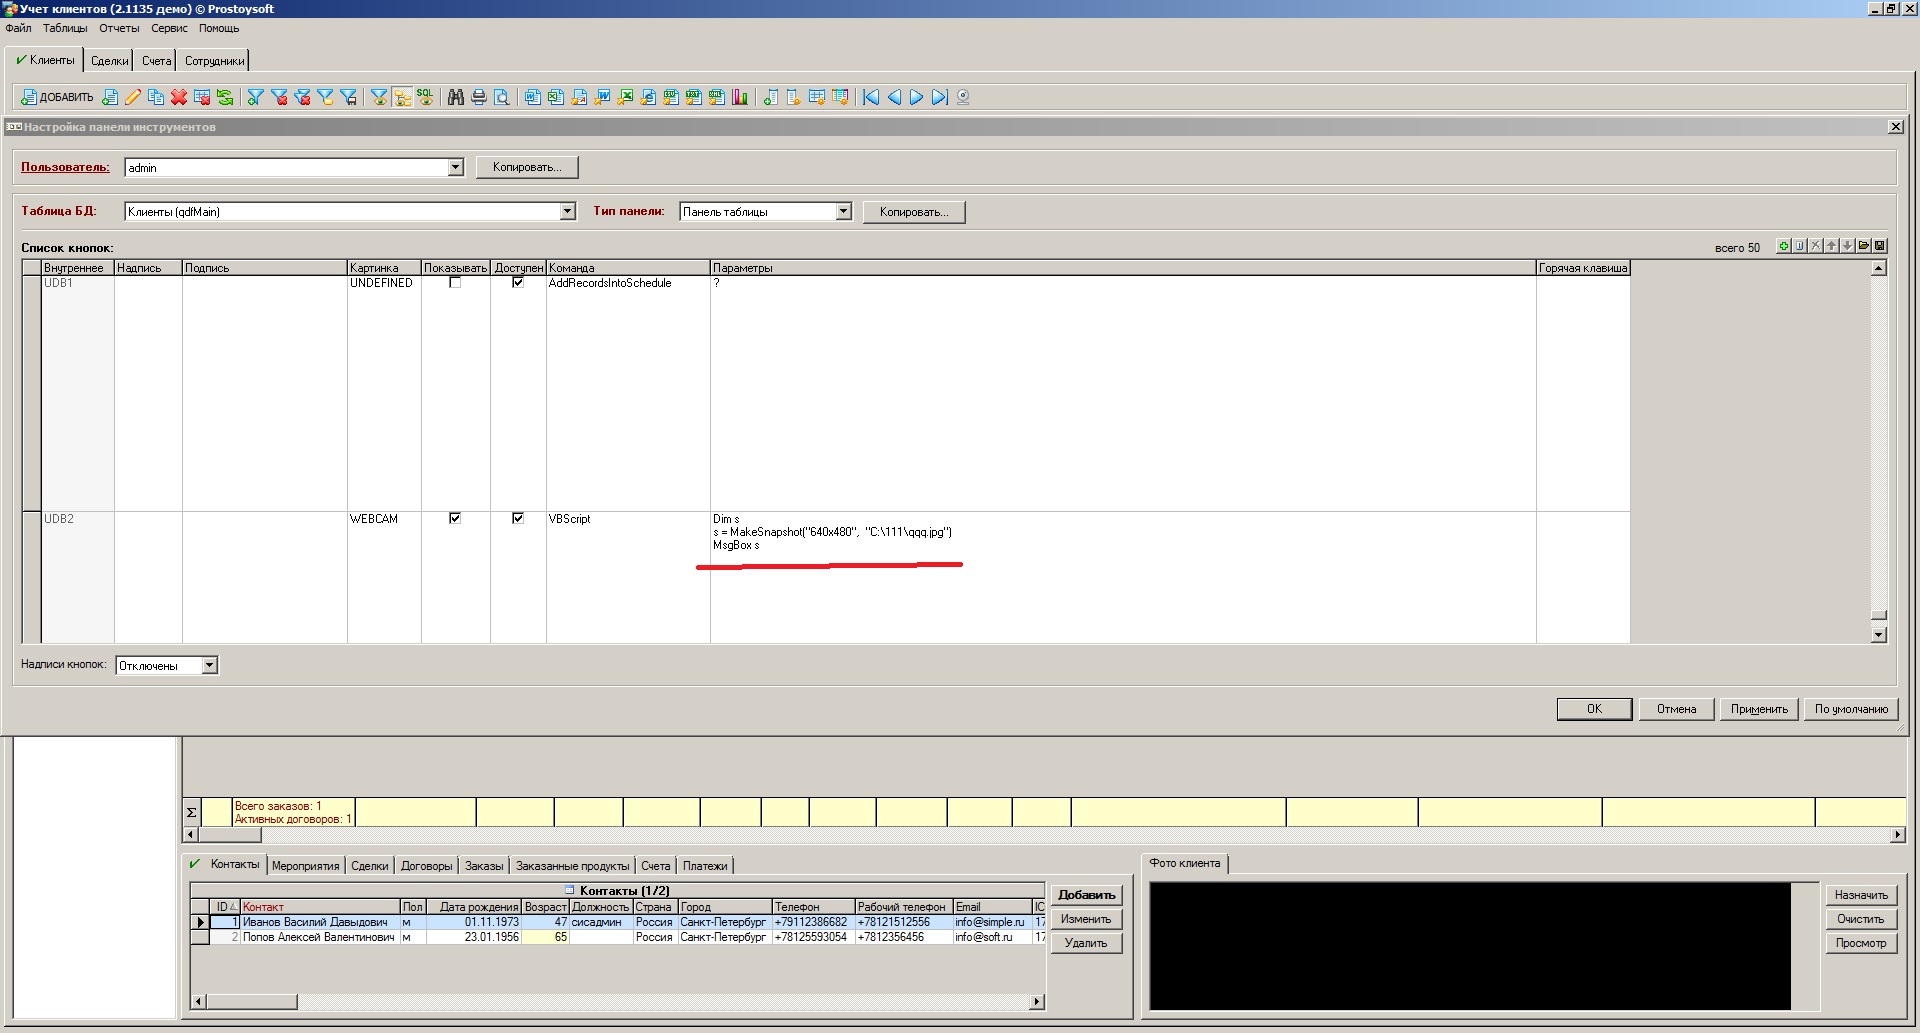Expand the Таблица БД dropdown
This screenshot has width=1920, height=1033.
pyautogui.click(x=567, y=211)
